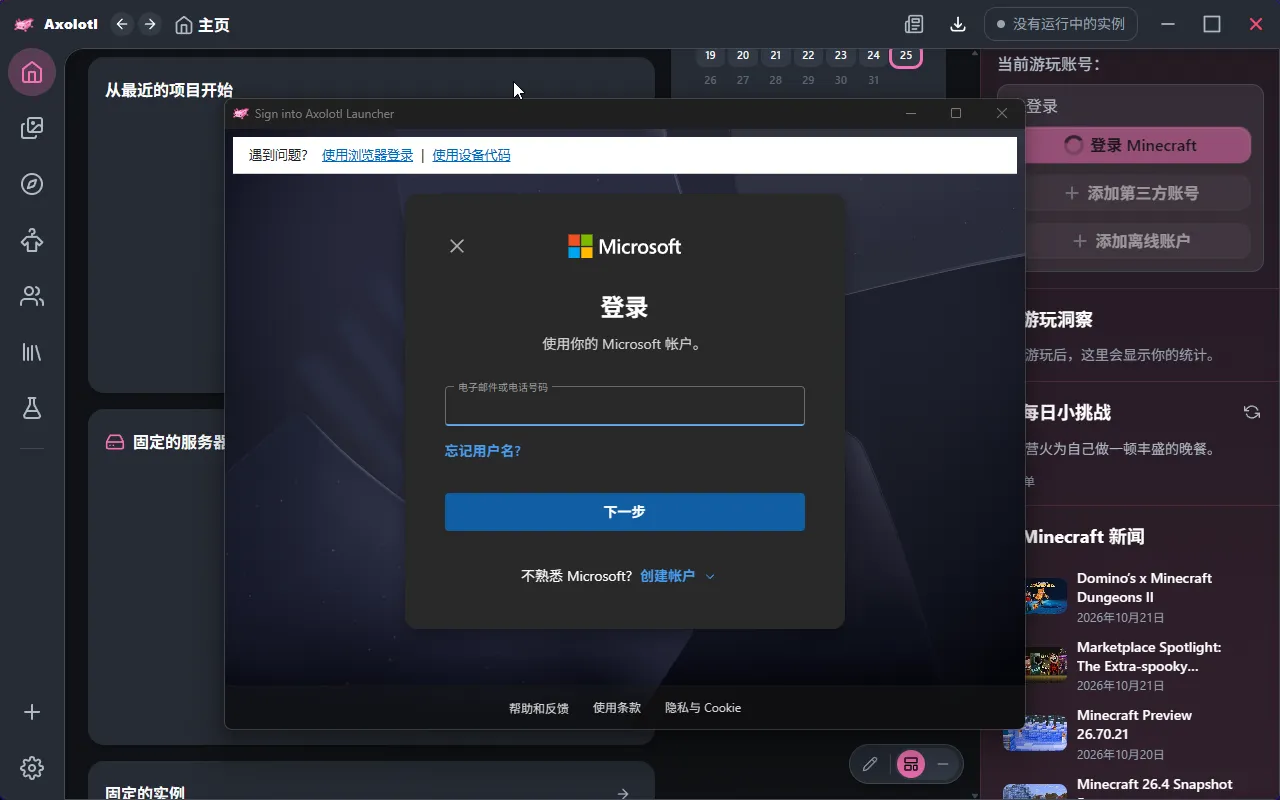This screenshot has width=1280, height=800.
Task: Click the friends (people) sidebar icon
Action: click(x=32, y=296)
